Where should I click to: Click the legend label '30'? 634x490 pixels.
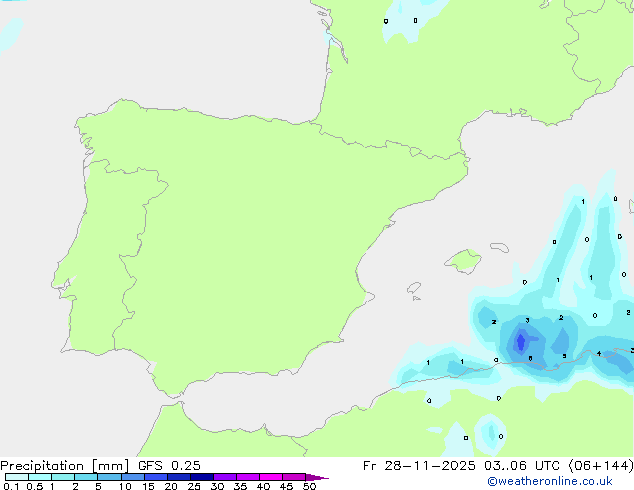[217, 486]
